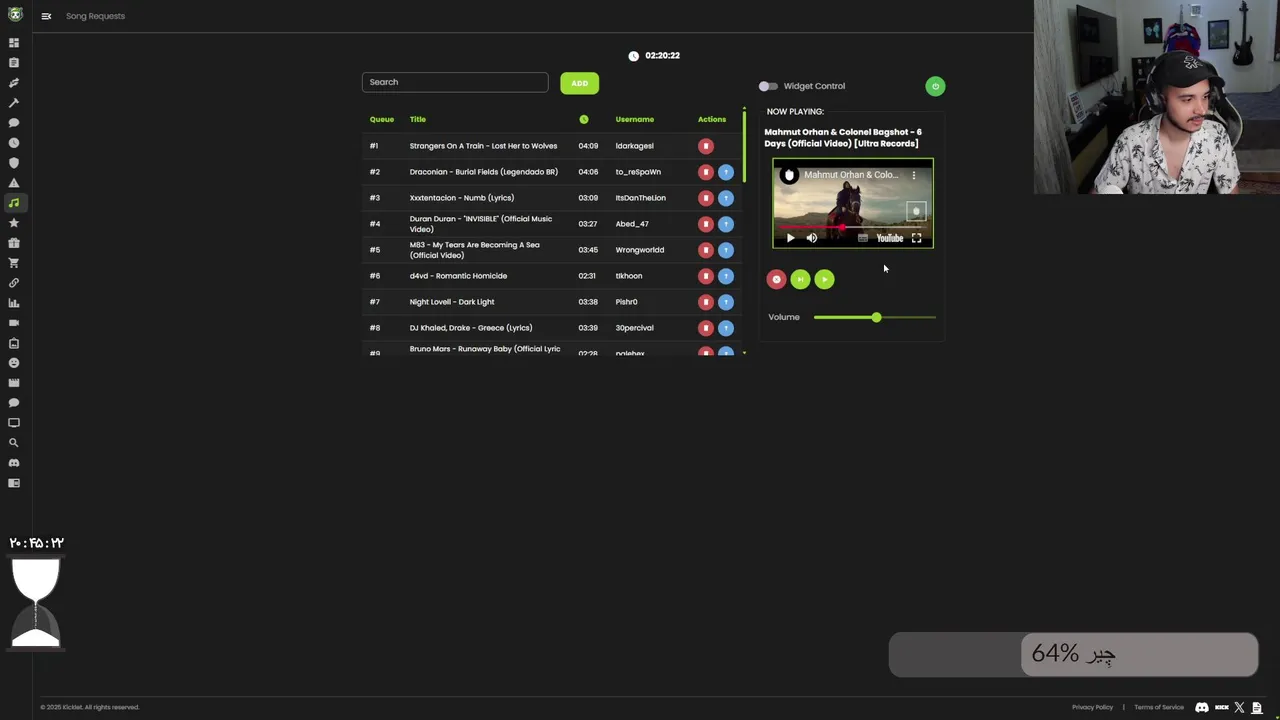Open the star icon in the sidebar
Viewport: 1280px width, 720px height.
pyautogui.click(x=14, y=223)
